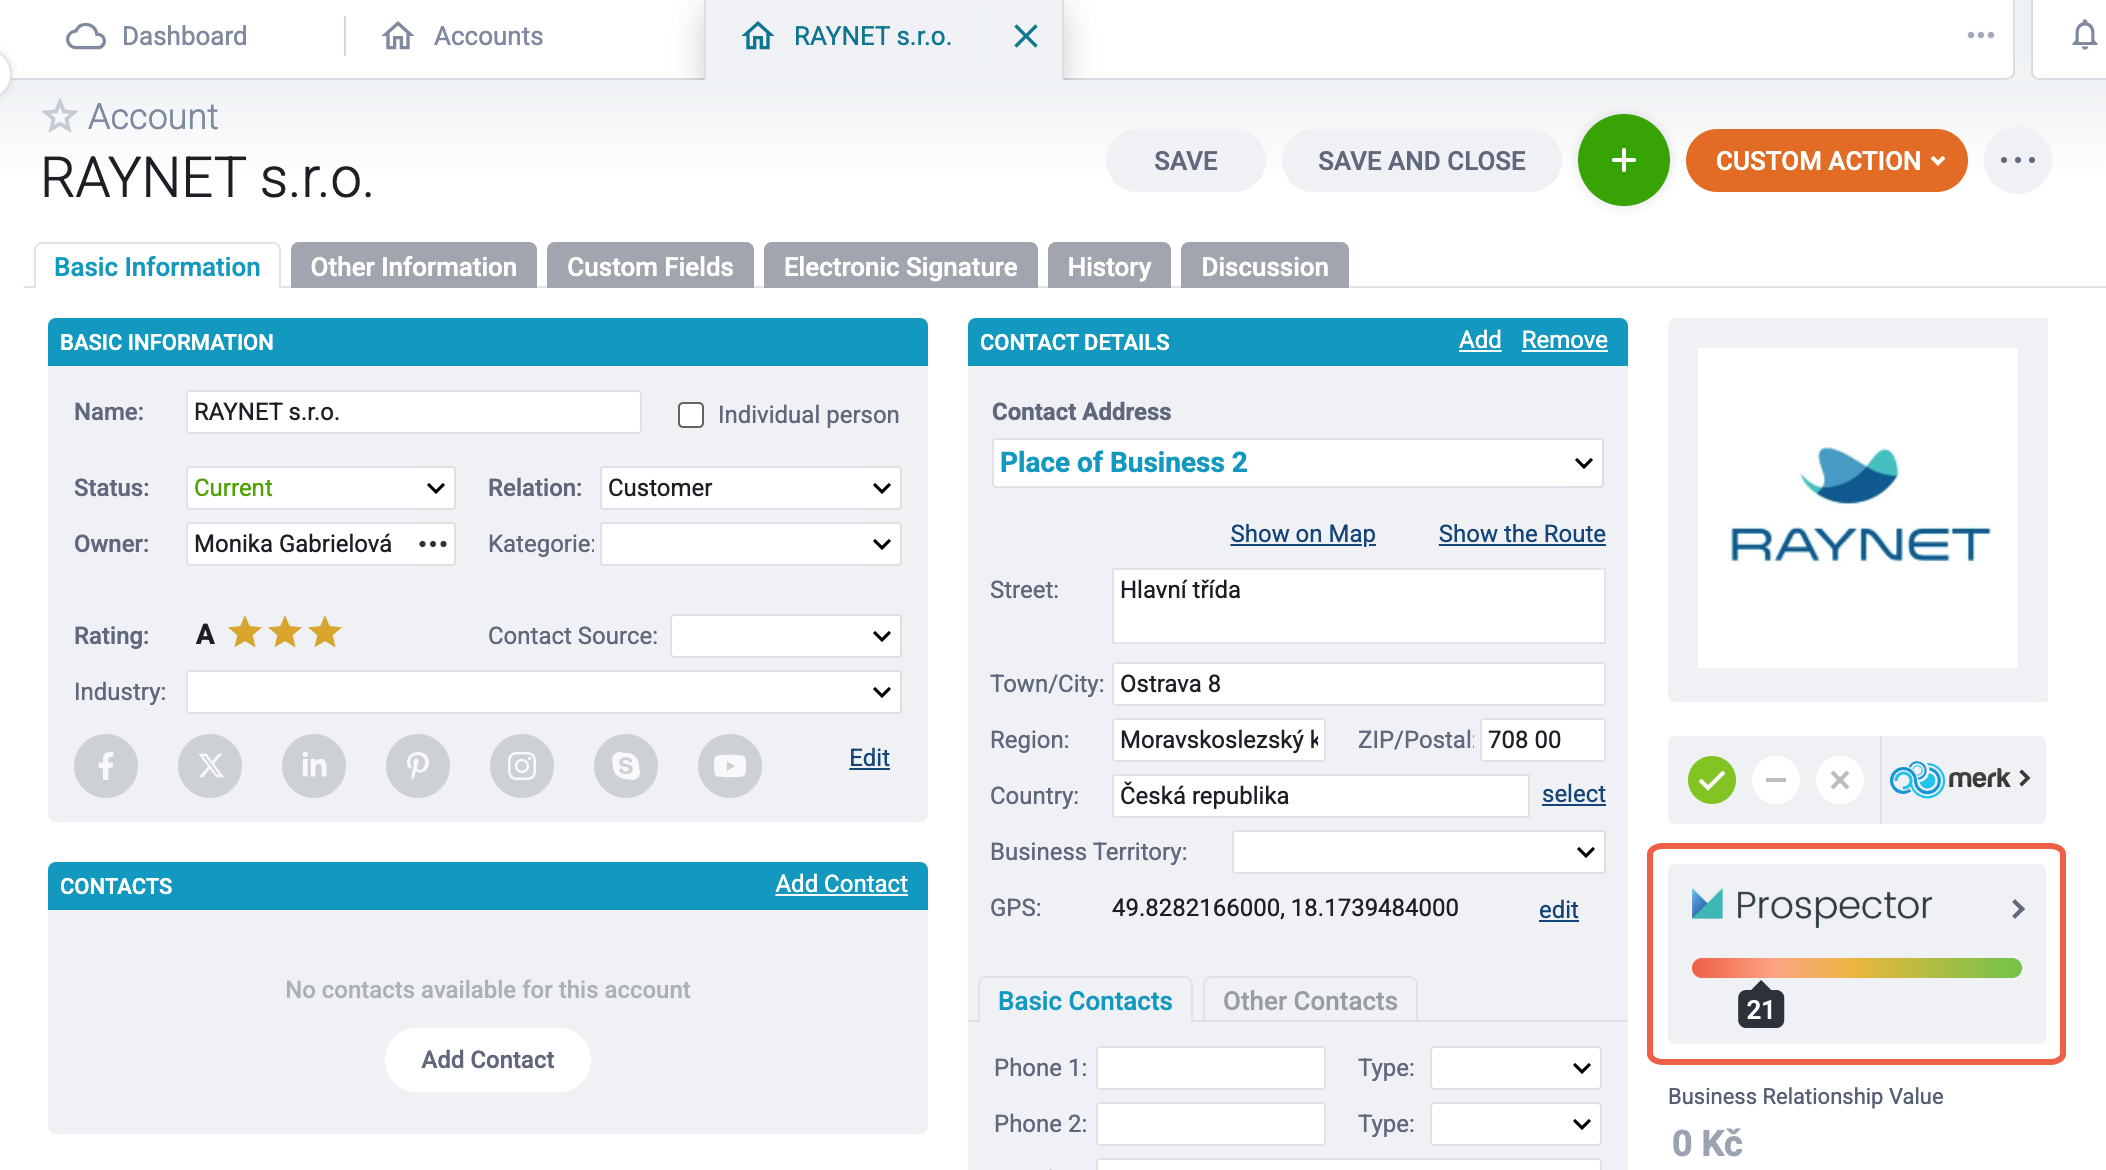Viewport: 2106px width, 1170px height.
Task: Switch to the Other Information tab
Action: pyautogui.click(x=414, y=267)
